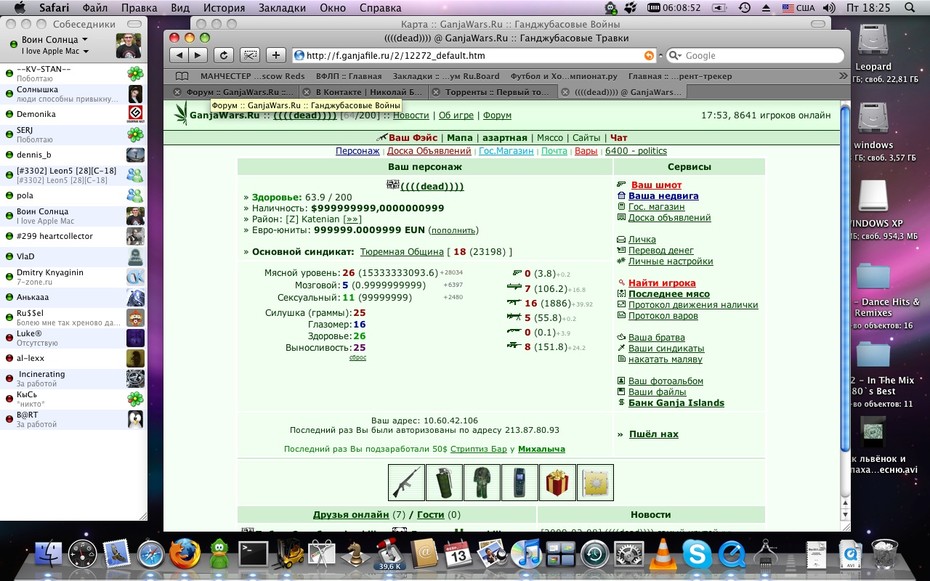Click the Новости link in page header
The width and height of the screenshot is (930, 581).
pyautogui.click(x=410, y=115)
